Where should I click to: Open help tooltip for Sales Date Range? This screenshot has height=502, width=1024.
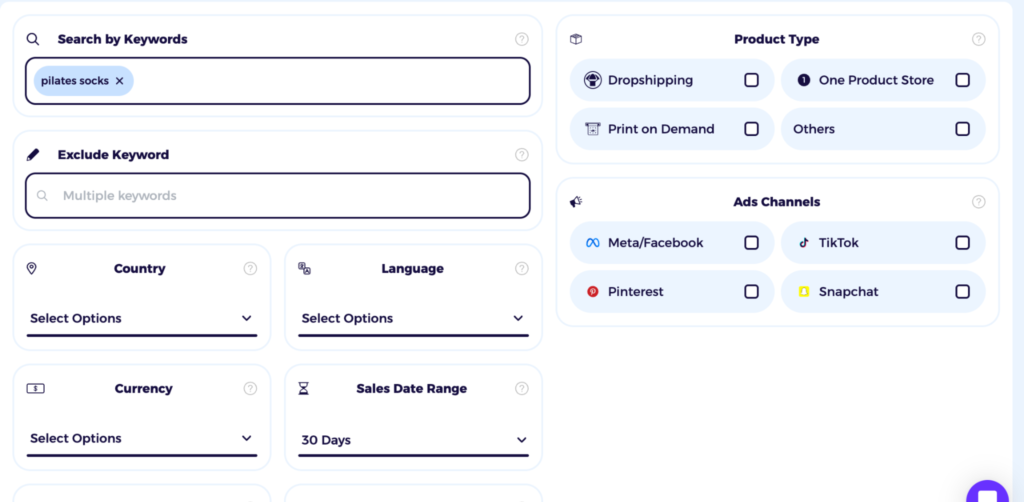pos(521,388)
